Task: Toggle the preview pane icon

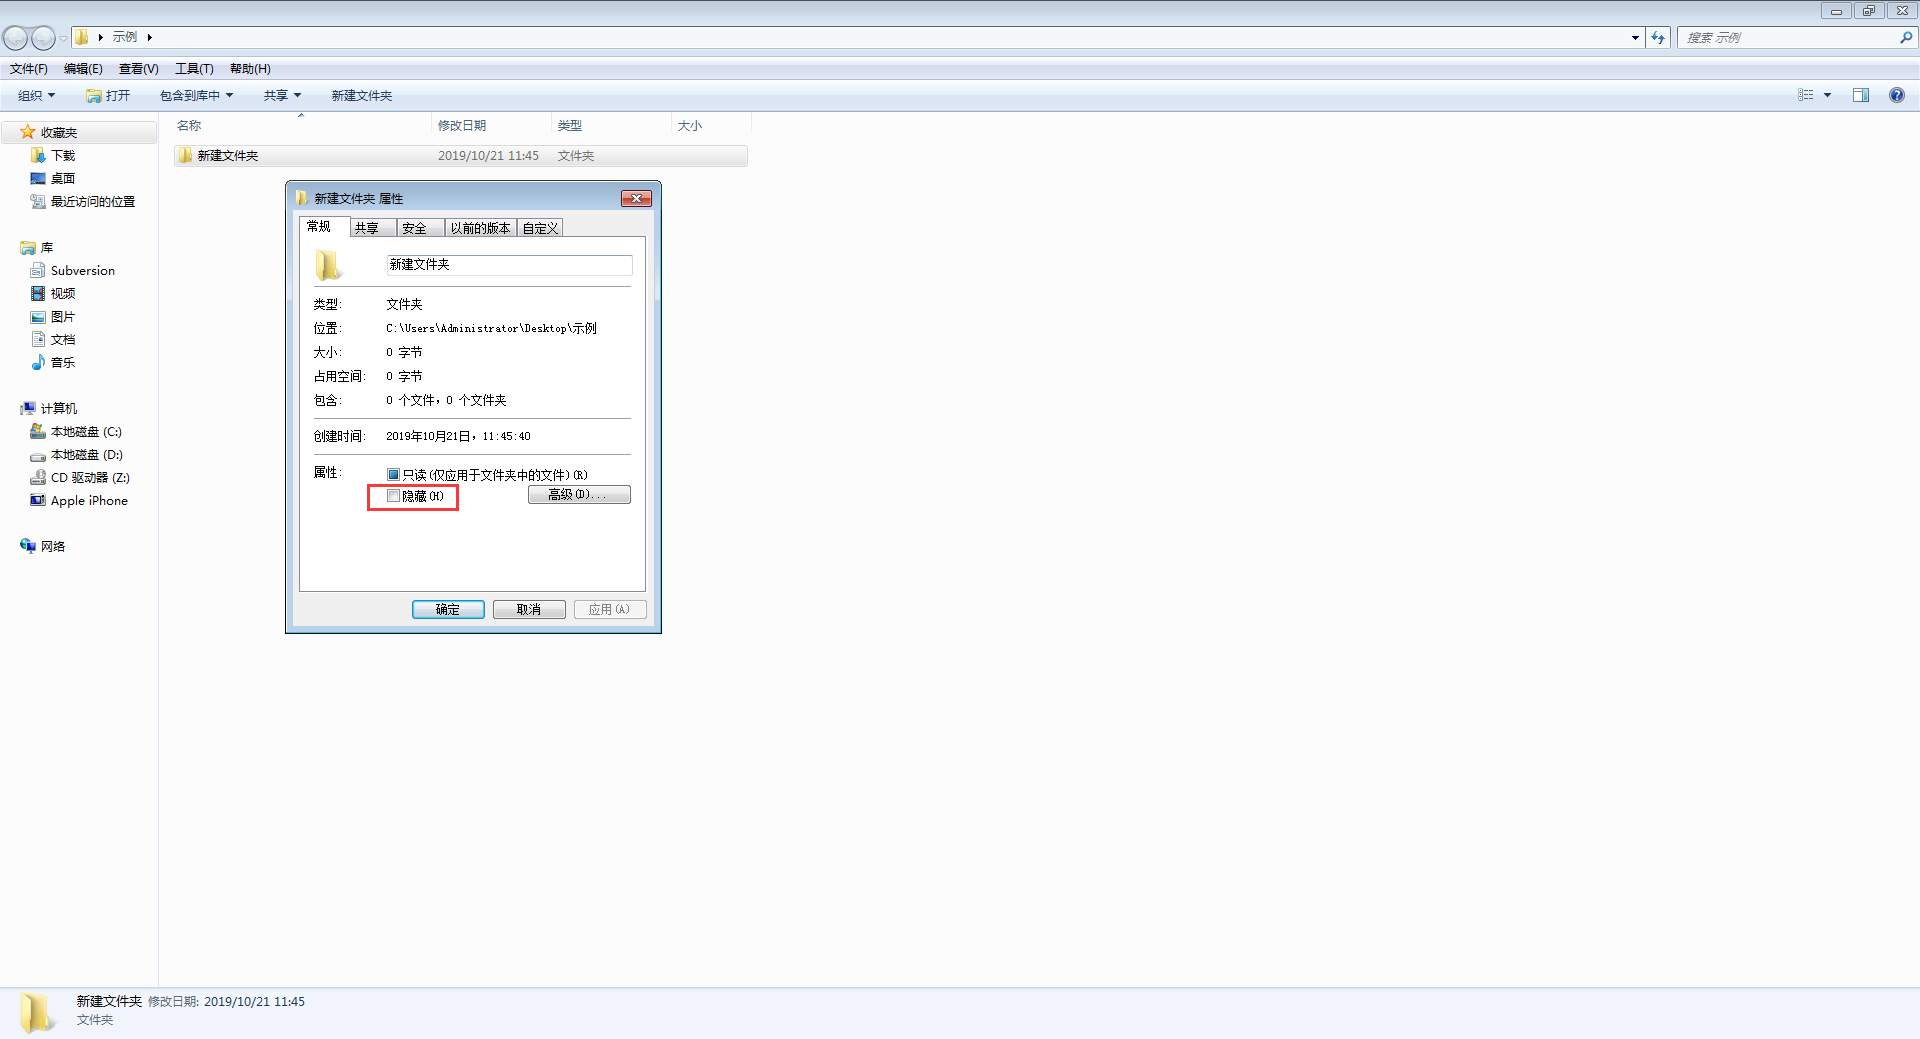Action: point(1861,95)
